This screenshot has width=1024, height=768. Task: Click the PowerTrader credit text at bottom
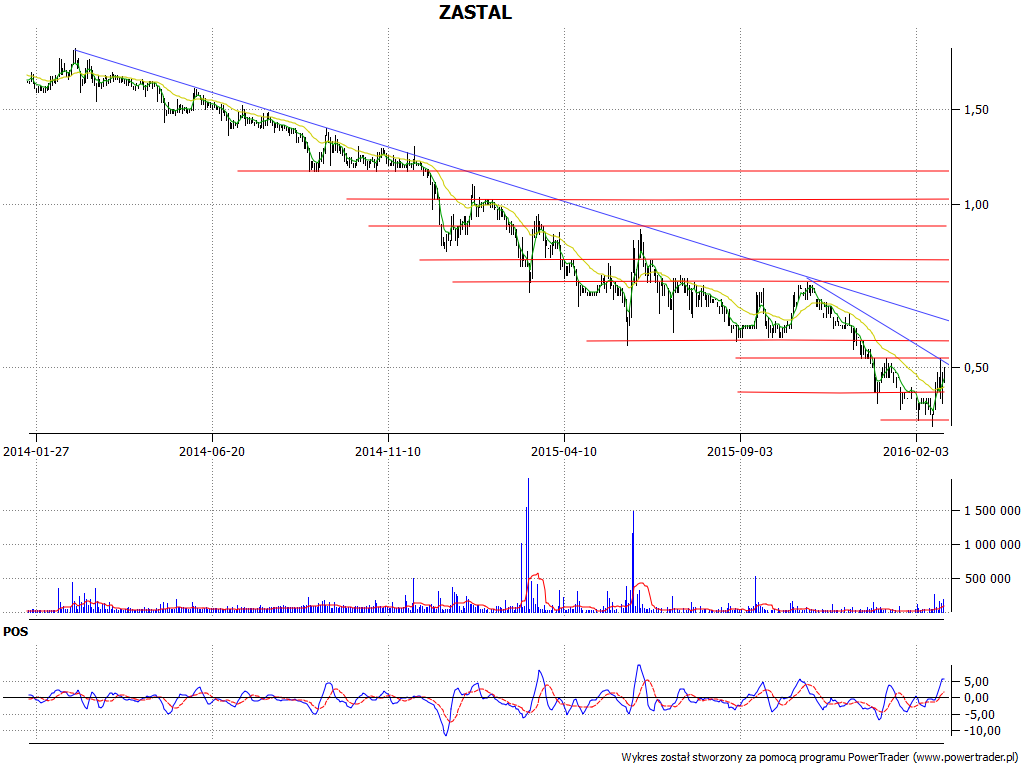click(821, 758)
